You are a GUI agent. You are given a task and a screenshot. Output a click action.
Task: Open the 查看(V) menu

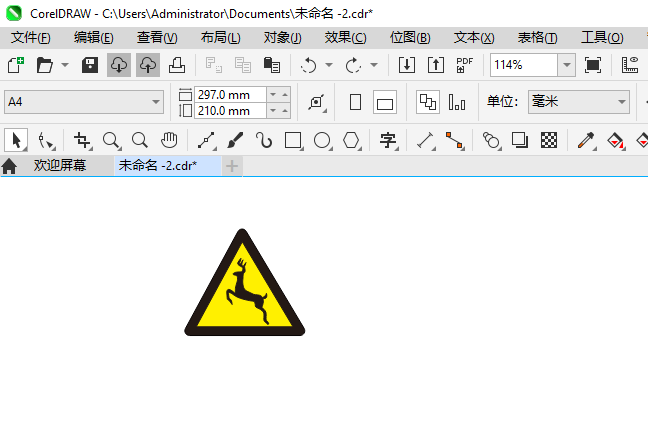pos(157,38)
